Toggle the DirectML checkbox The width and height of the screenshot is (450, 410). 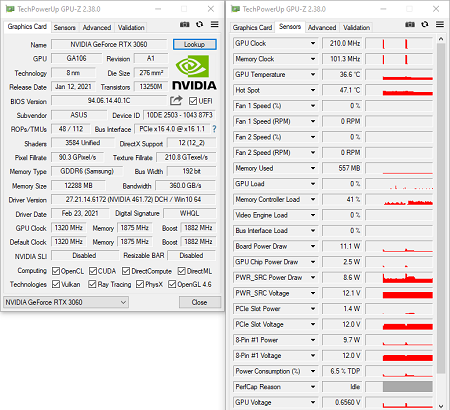181,271
